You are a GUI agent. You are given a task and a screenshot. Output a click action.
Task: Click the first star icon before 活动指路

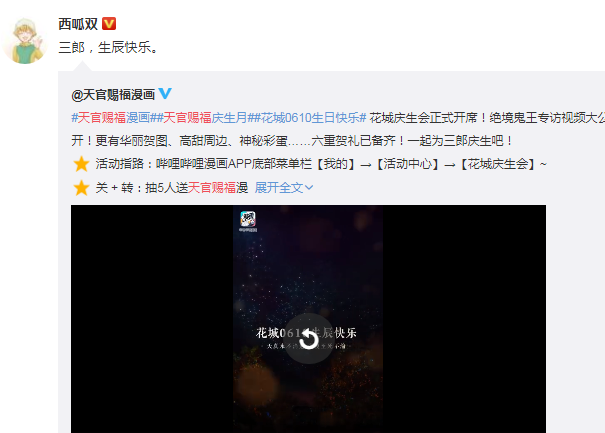point(81,164)
